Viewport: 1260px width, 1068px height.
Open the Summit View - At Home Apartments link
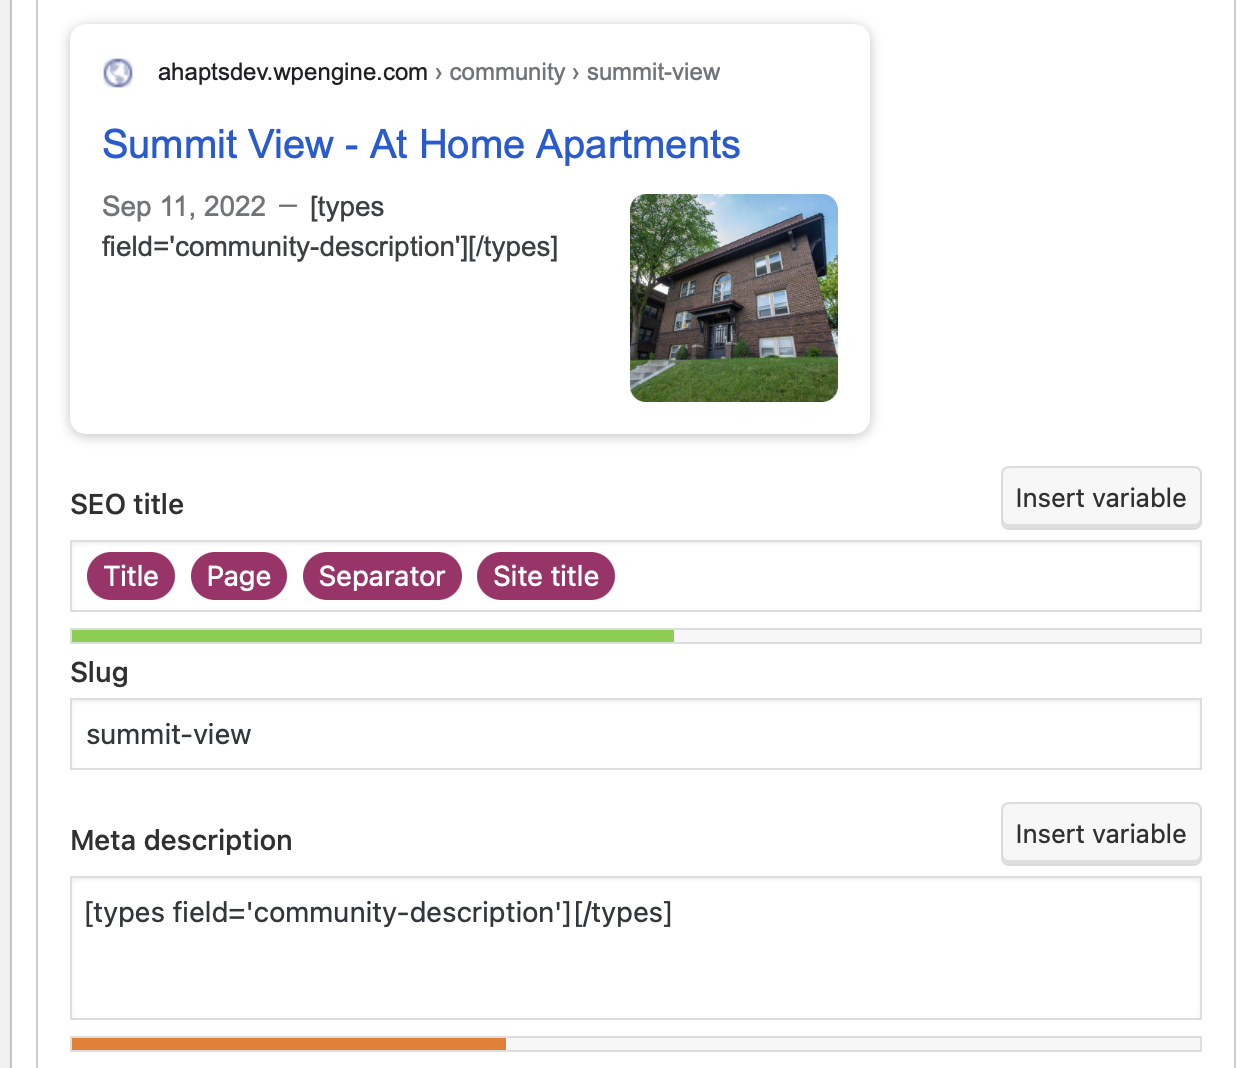(x=421, y=145)
